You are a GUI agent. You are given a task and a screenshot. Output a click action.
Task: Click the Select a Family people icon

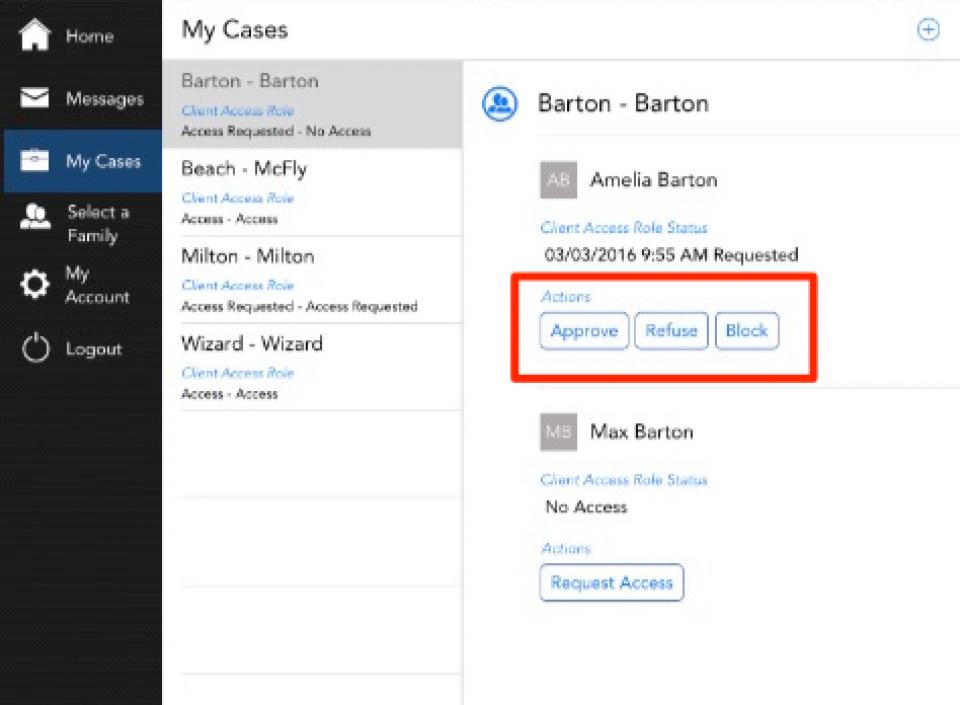[35, 217]
